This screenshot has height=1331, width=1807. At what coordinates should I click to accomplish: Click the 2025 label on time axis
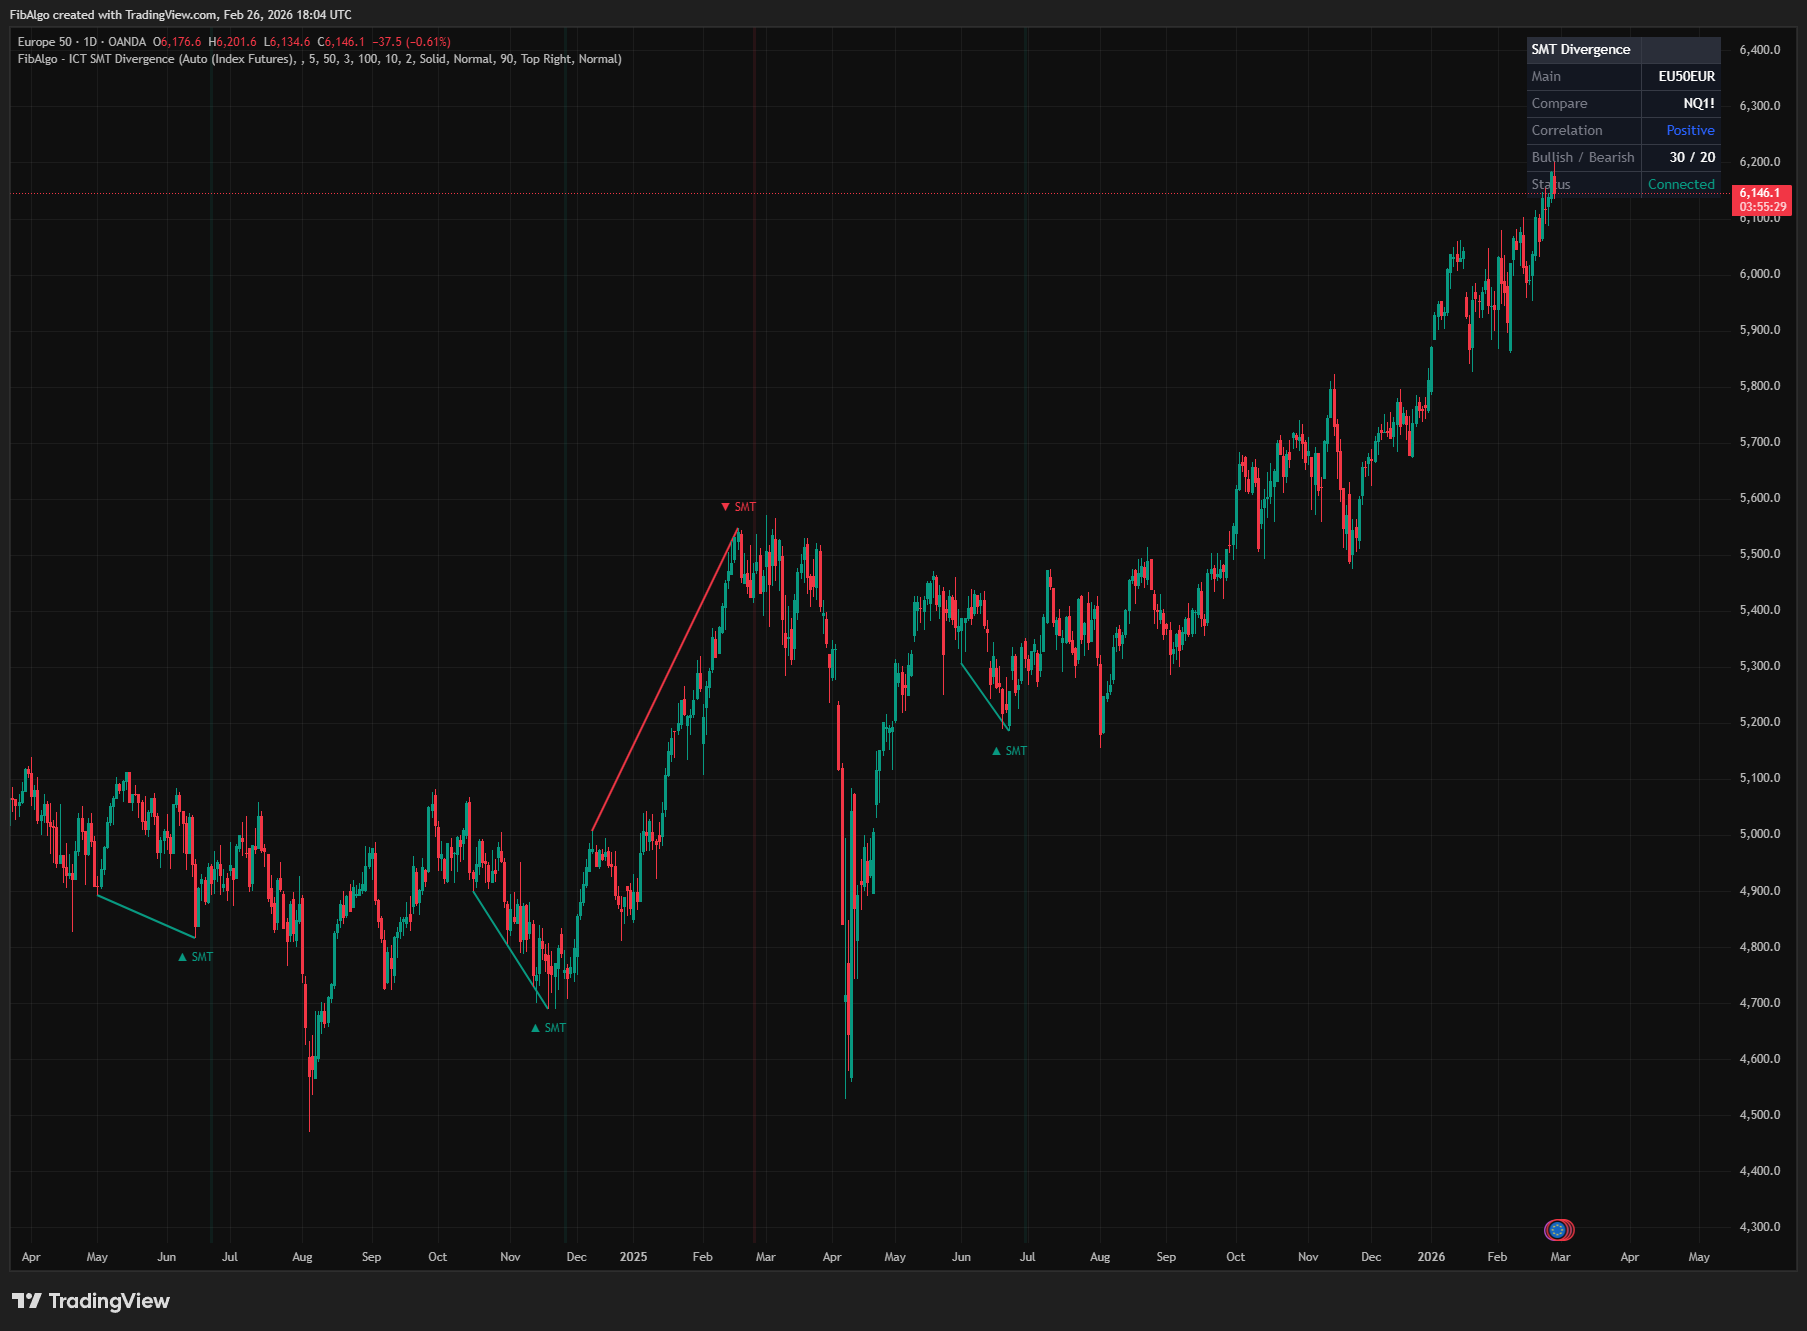633,1257
